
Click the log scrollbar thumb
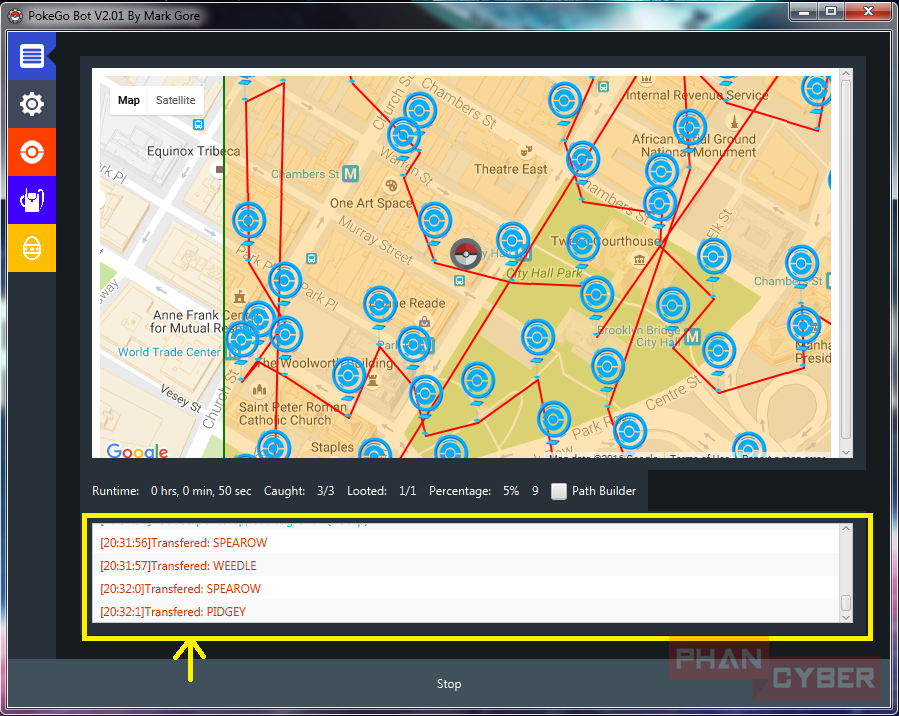[846, 603]
